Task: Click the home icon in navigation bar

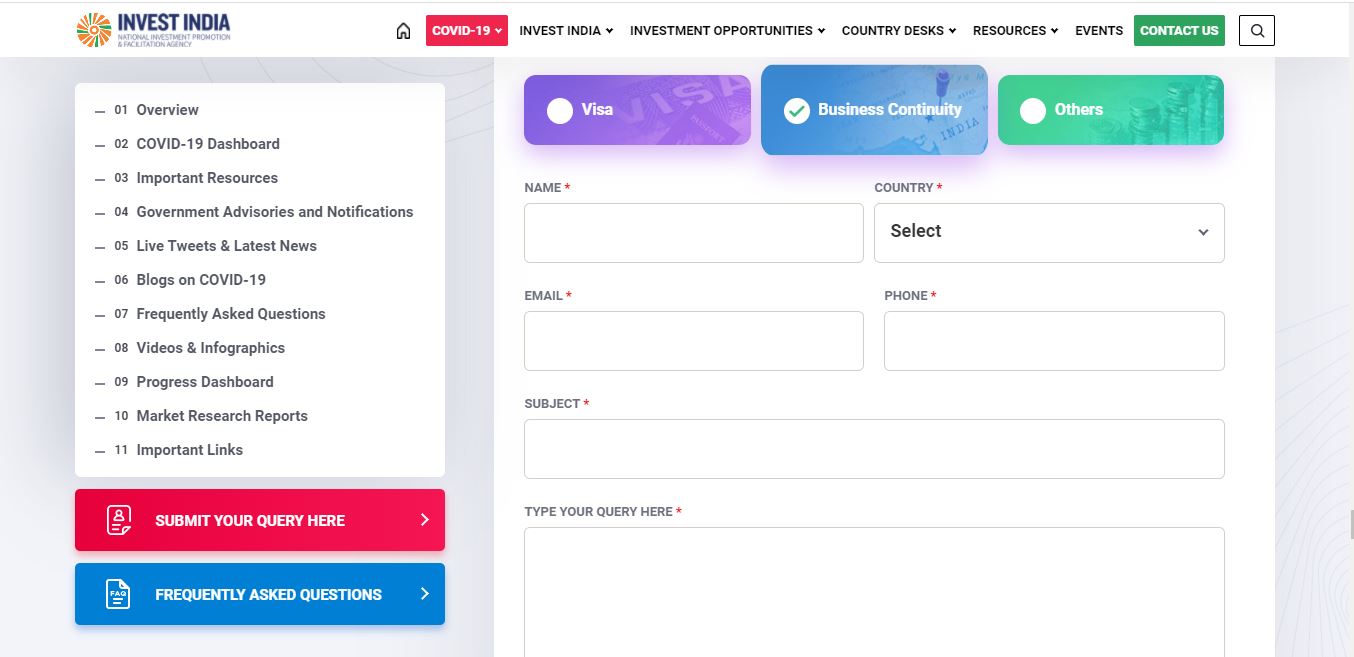Action: pyautogui.click(x=403, y=31)
